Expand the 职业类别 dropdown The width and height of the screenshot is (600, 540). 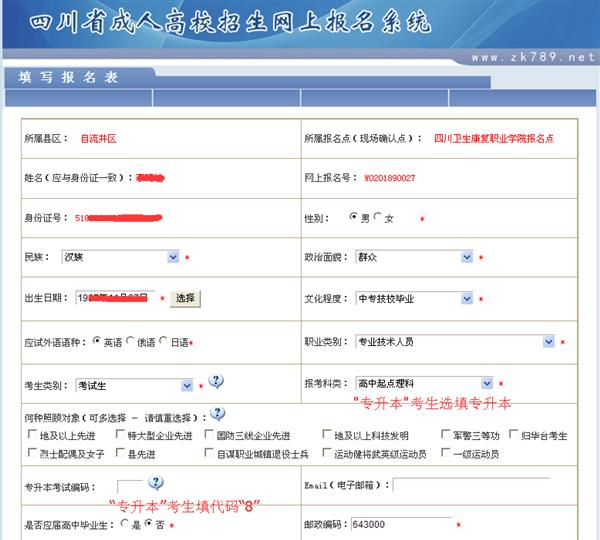[x=455, y=341]
